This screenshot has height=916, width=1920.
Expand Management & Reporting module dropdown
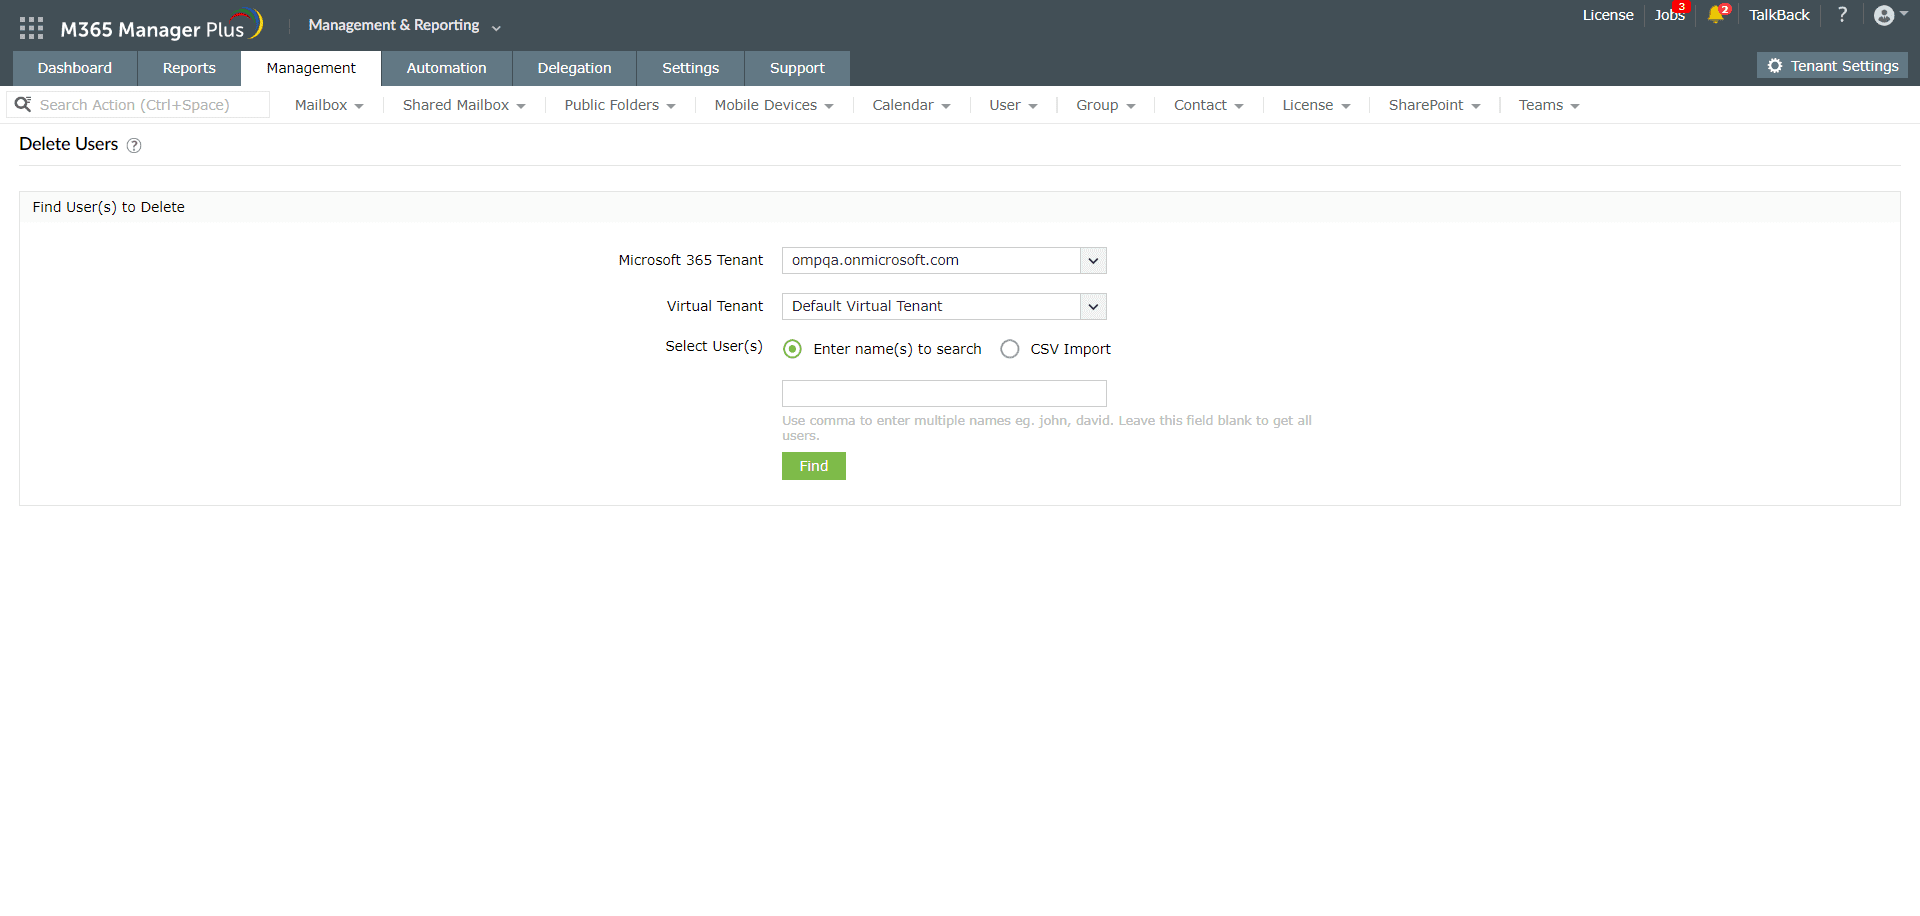[x=404, y=25]
